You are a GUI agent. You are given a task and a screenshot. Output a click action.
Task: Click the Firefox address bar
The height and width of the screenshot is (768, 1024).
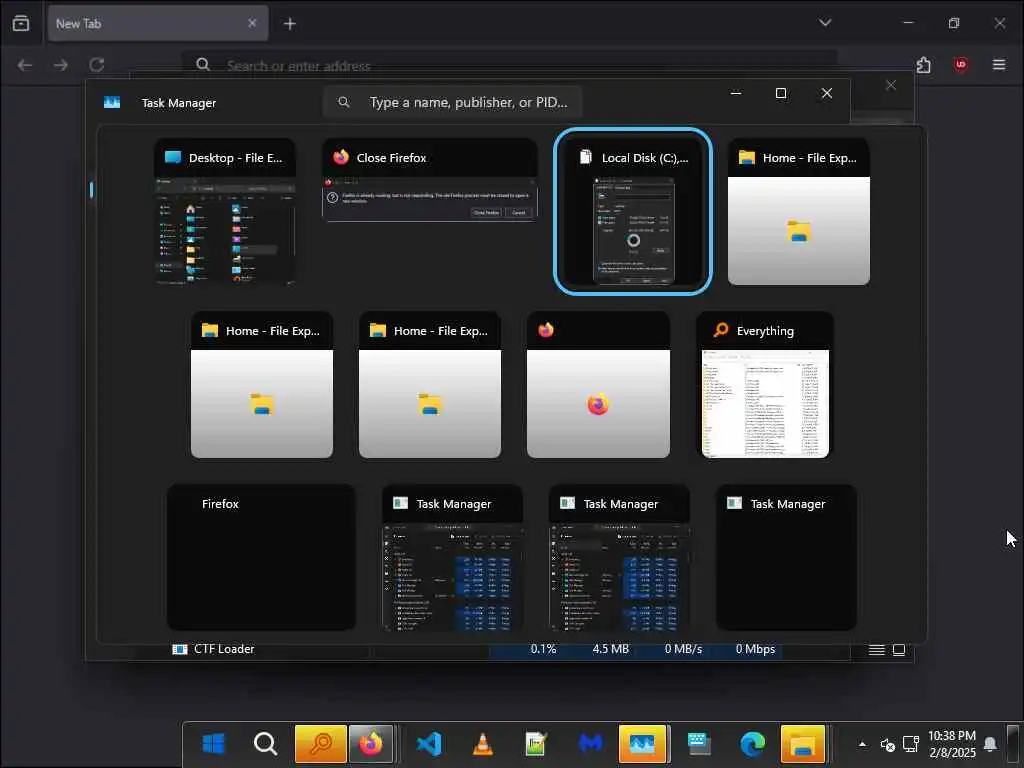click(x=509, y=65)
